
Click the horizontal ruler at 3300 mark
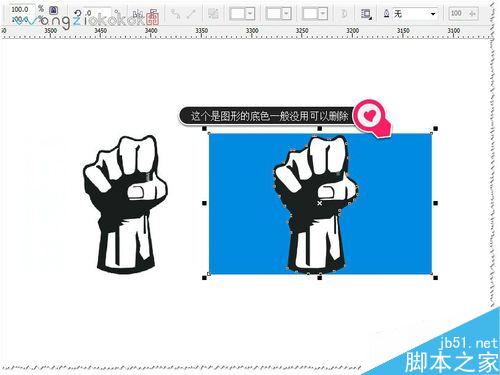[252, 32]
